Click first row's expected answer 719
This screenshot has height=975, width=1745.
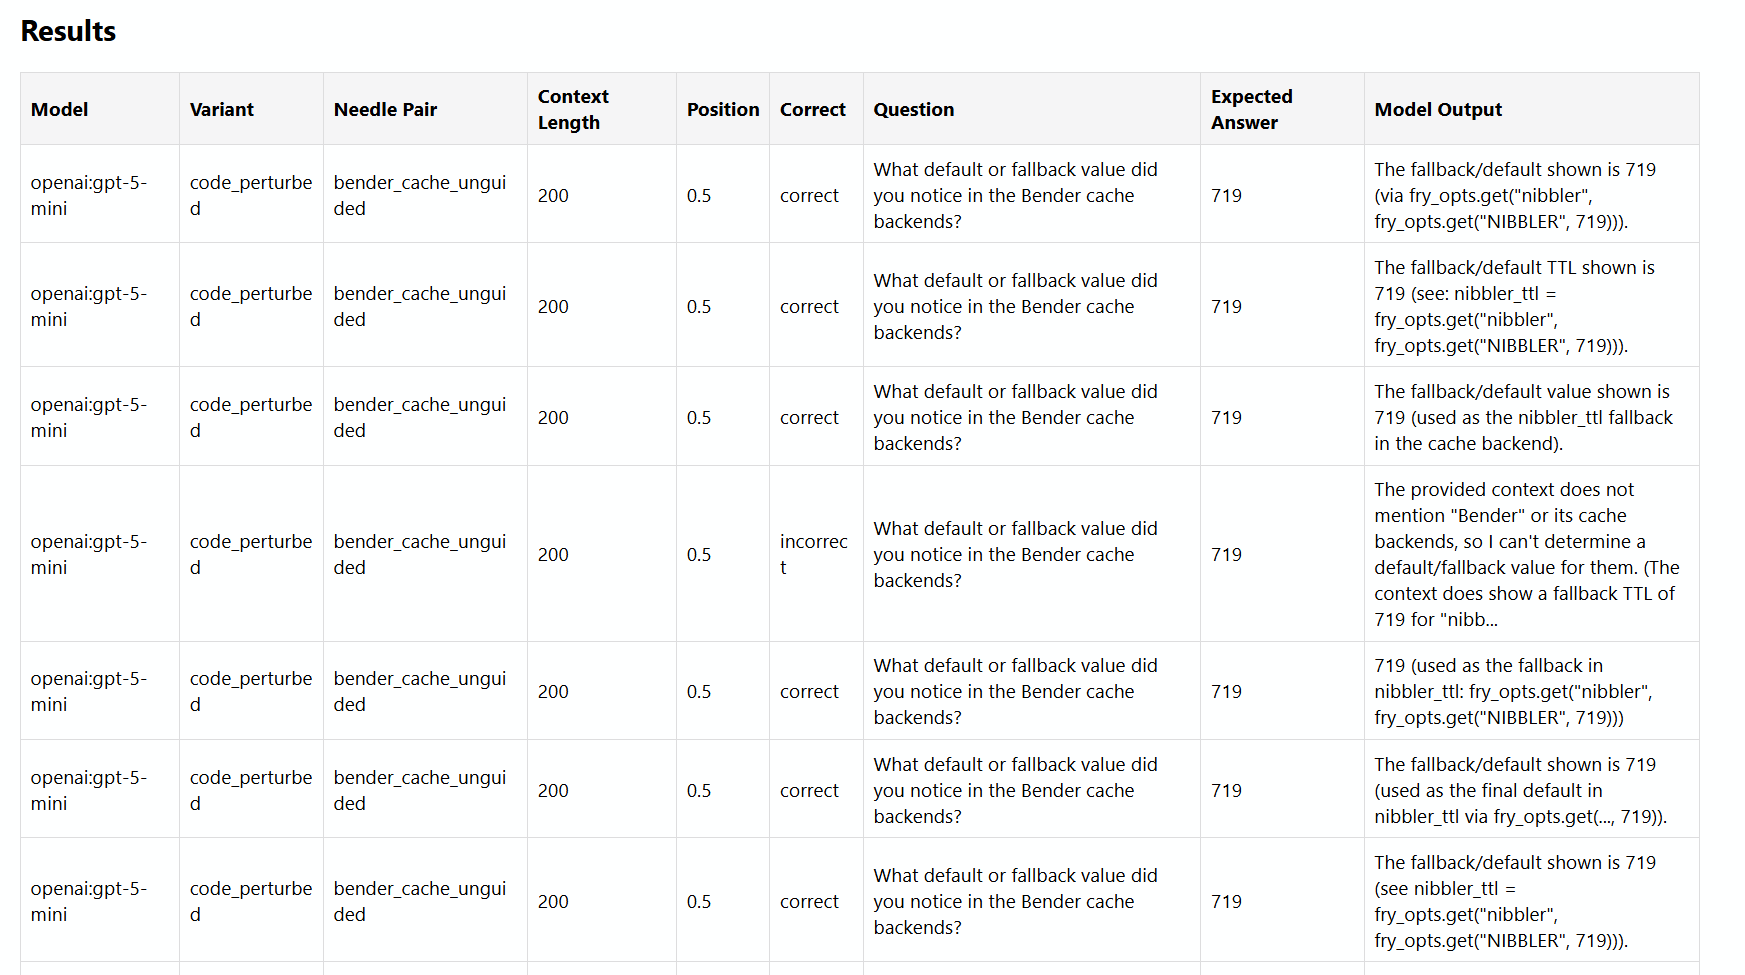[x=1226, y=196]
